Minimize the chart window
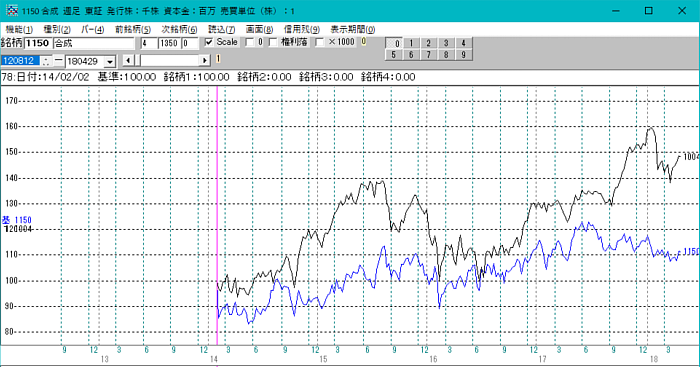 point(616,11)
